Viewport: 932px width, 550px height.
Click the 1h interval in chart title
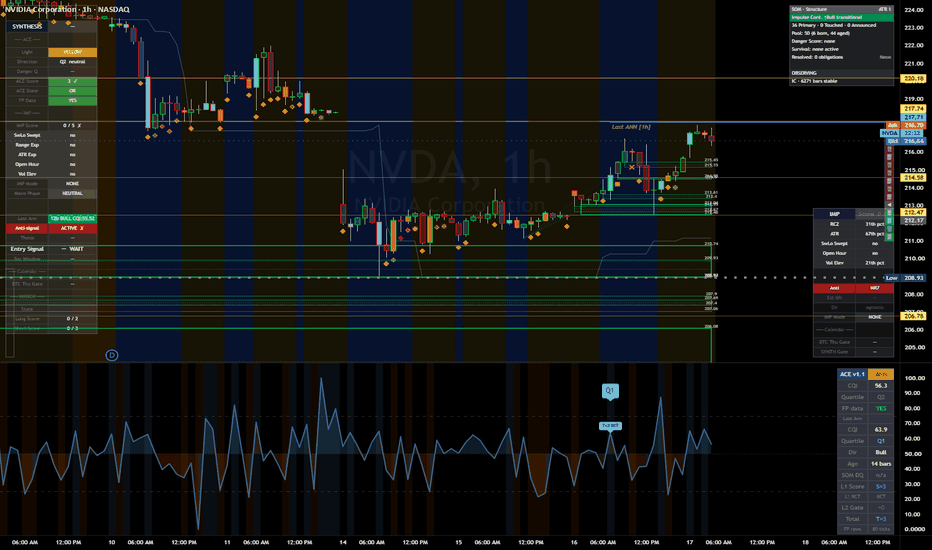tap(87, 10)
